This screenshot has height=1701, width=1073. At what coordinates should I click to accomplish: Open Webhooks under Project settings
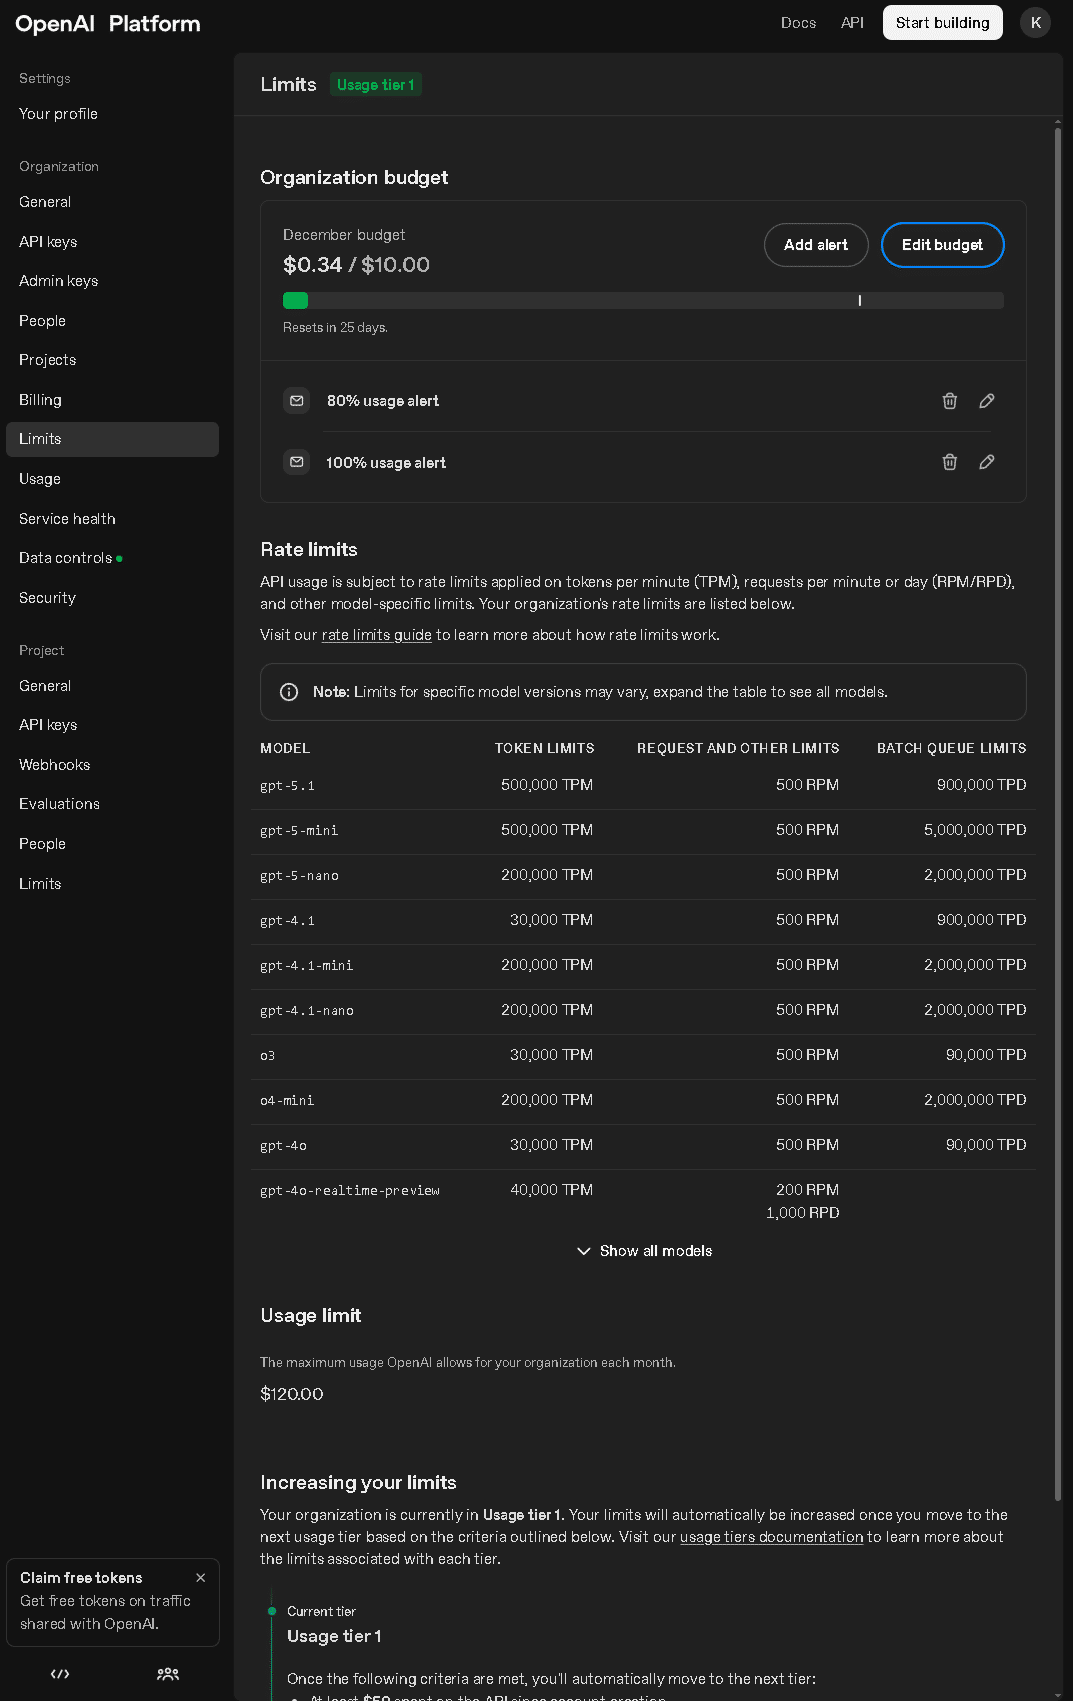54,765
